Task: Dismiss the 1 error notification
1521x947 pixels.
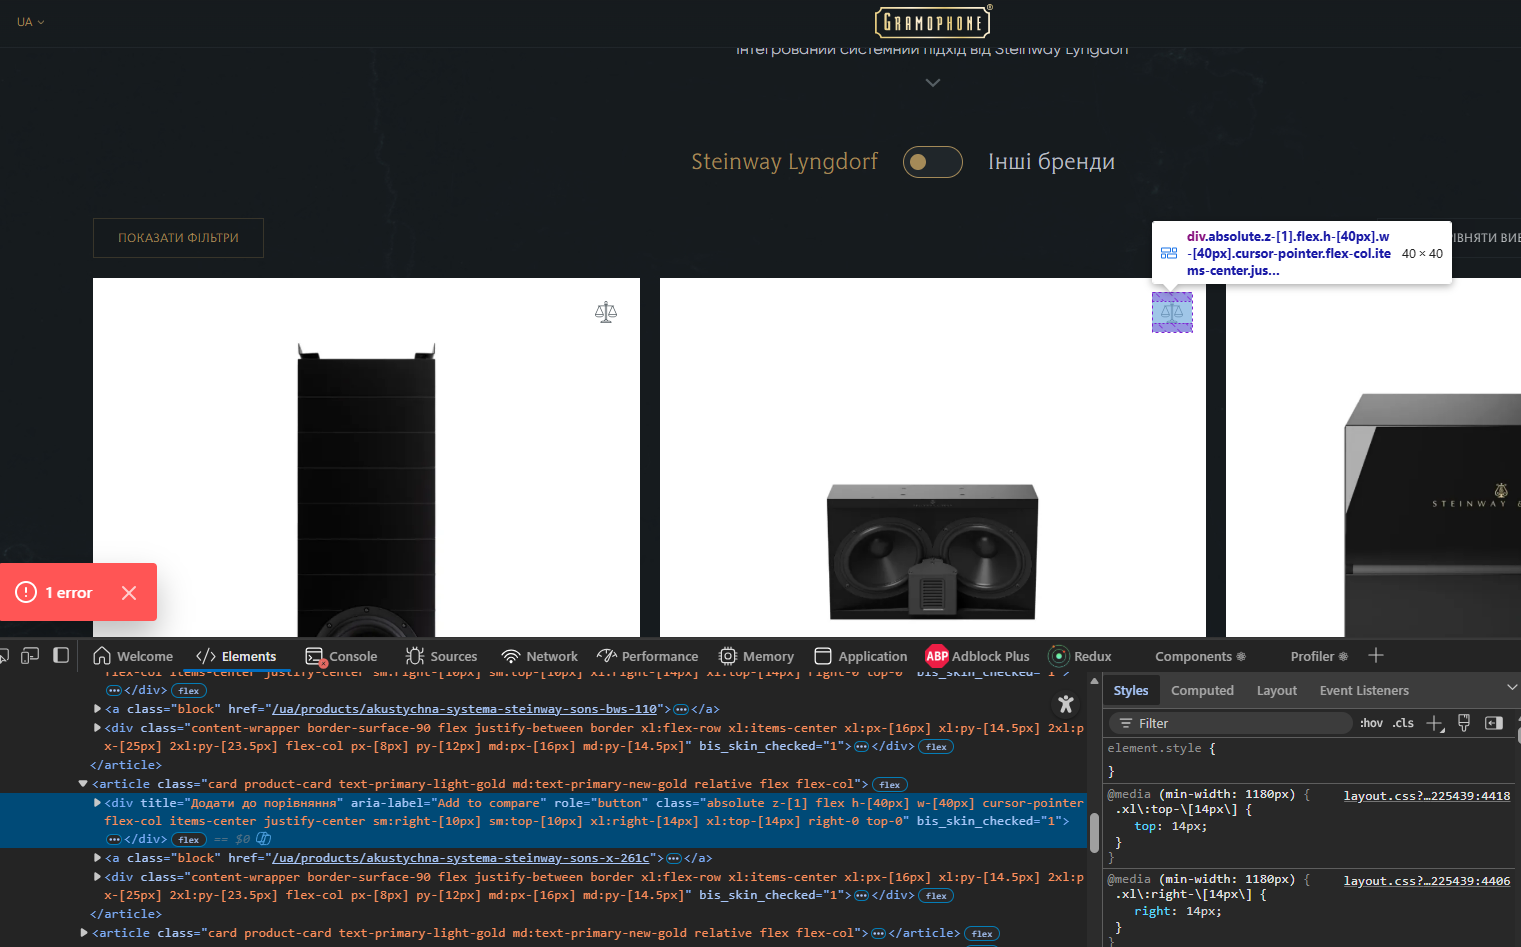Action: tap(129, 592)
